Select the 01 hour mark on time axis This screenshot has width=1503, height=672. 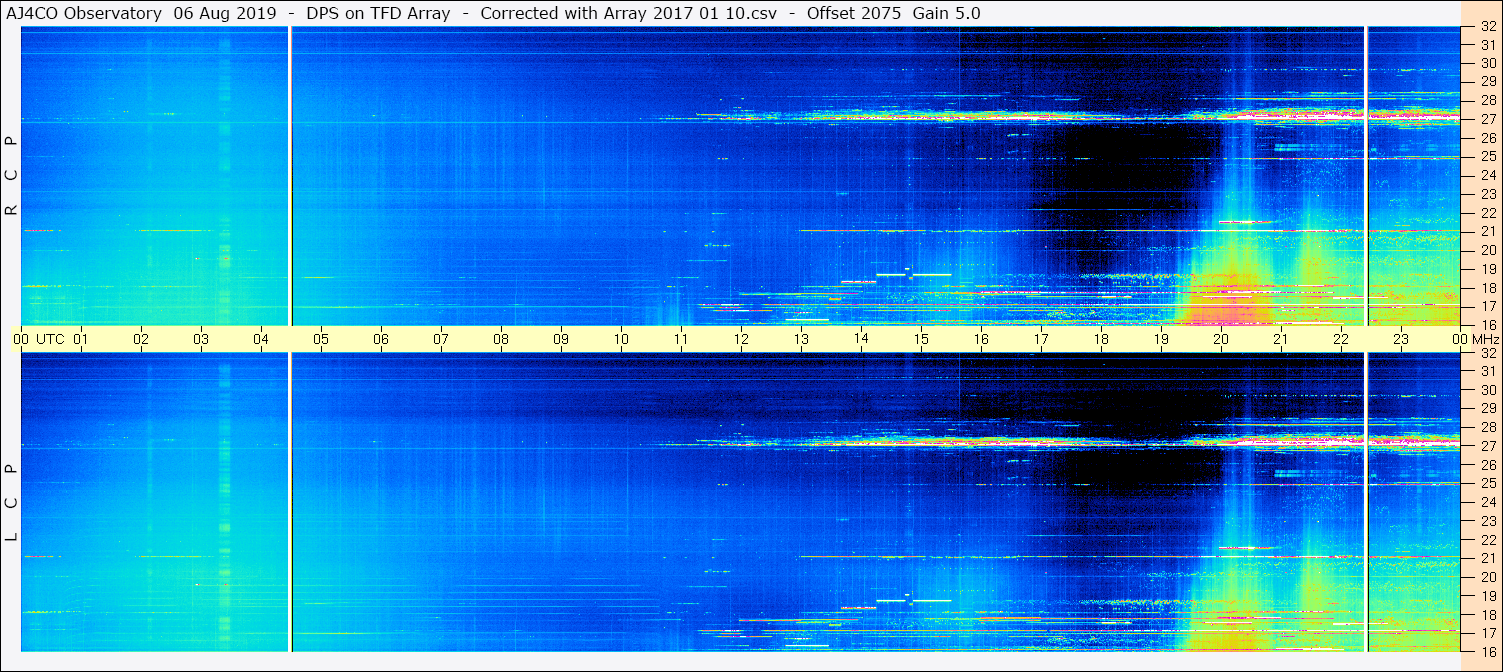click(x=81, y=339)
